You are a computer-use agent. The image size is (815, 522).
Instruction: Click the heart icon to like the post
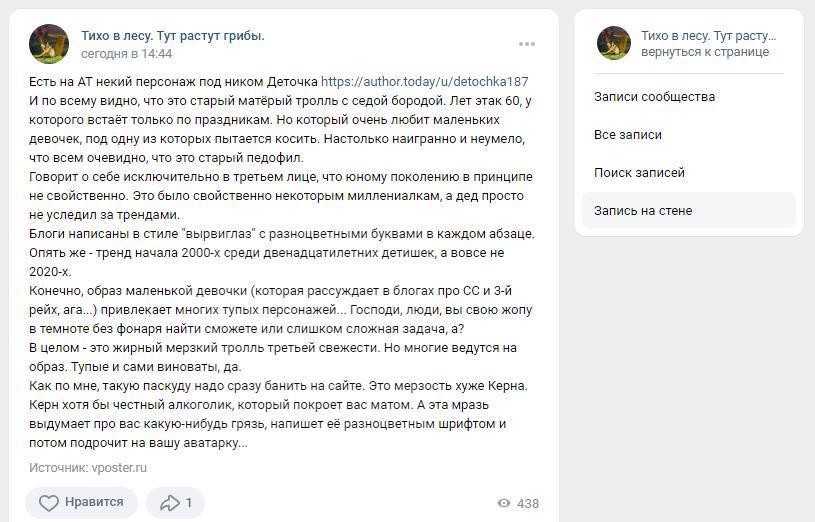(49, 503)
